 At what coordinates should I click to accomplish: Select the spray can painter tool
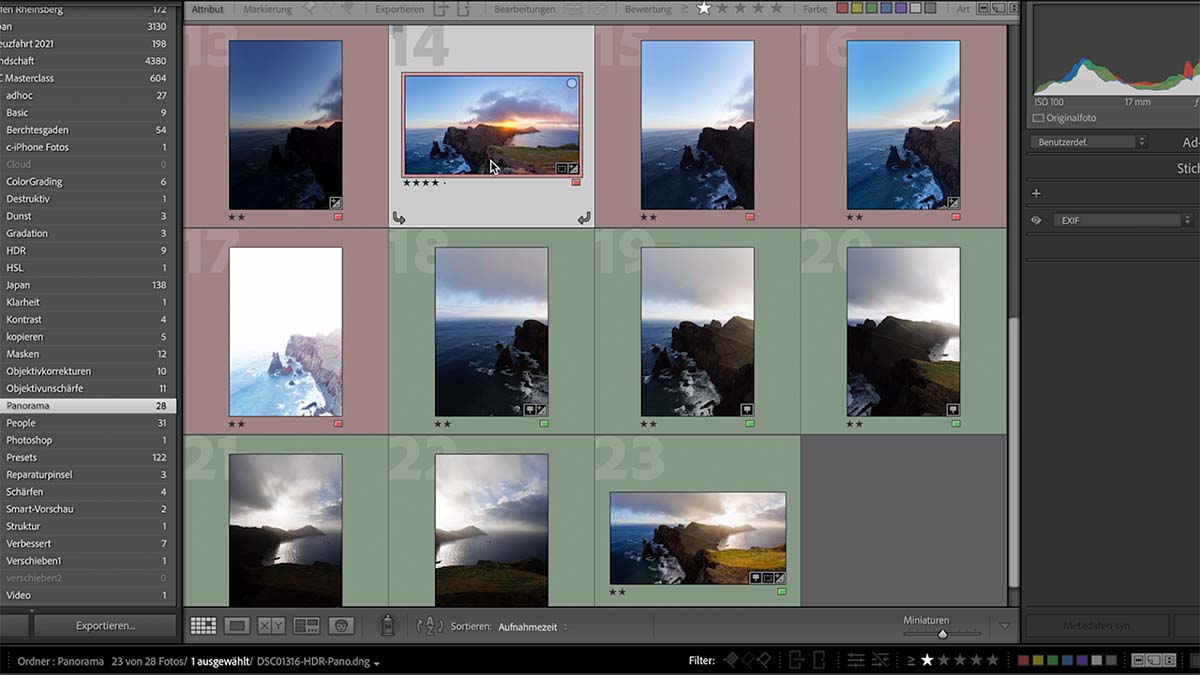coord(386,626)
